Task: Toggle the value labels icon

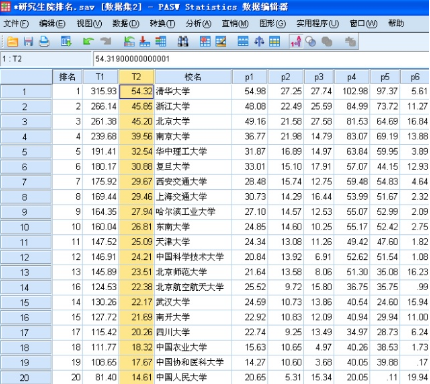Action: 296,42
